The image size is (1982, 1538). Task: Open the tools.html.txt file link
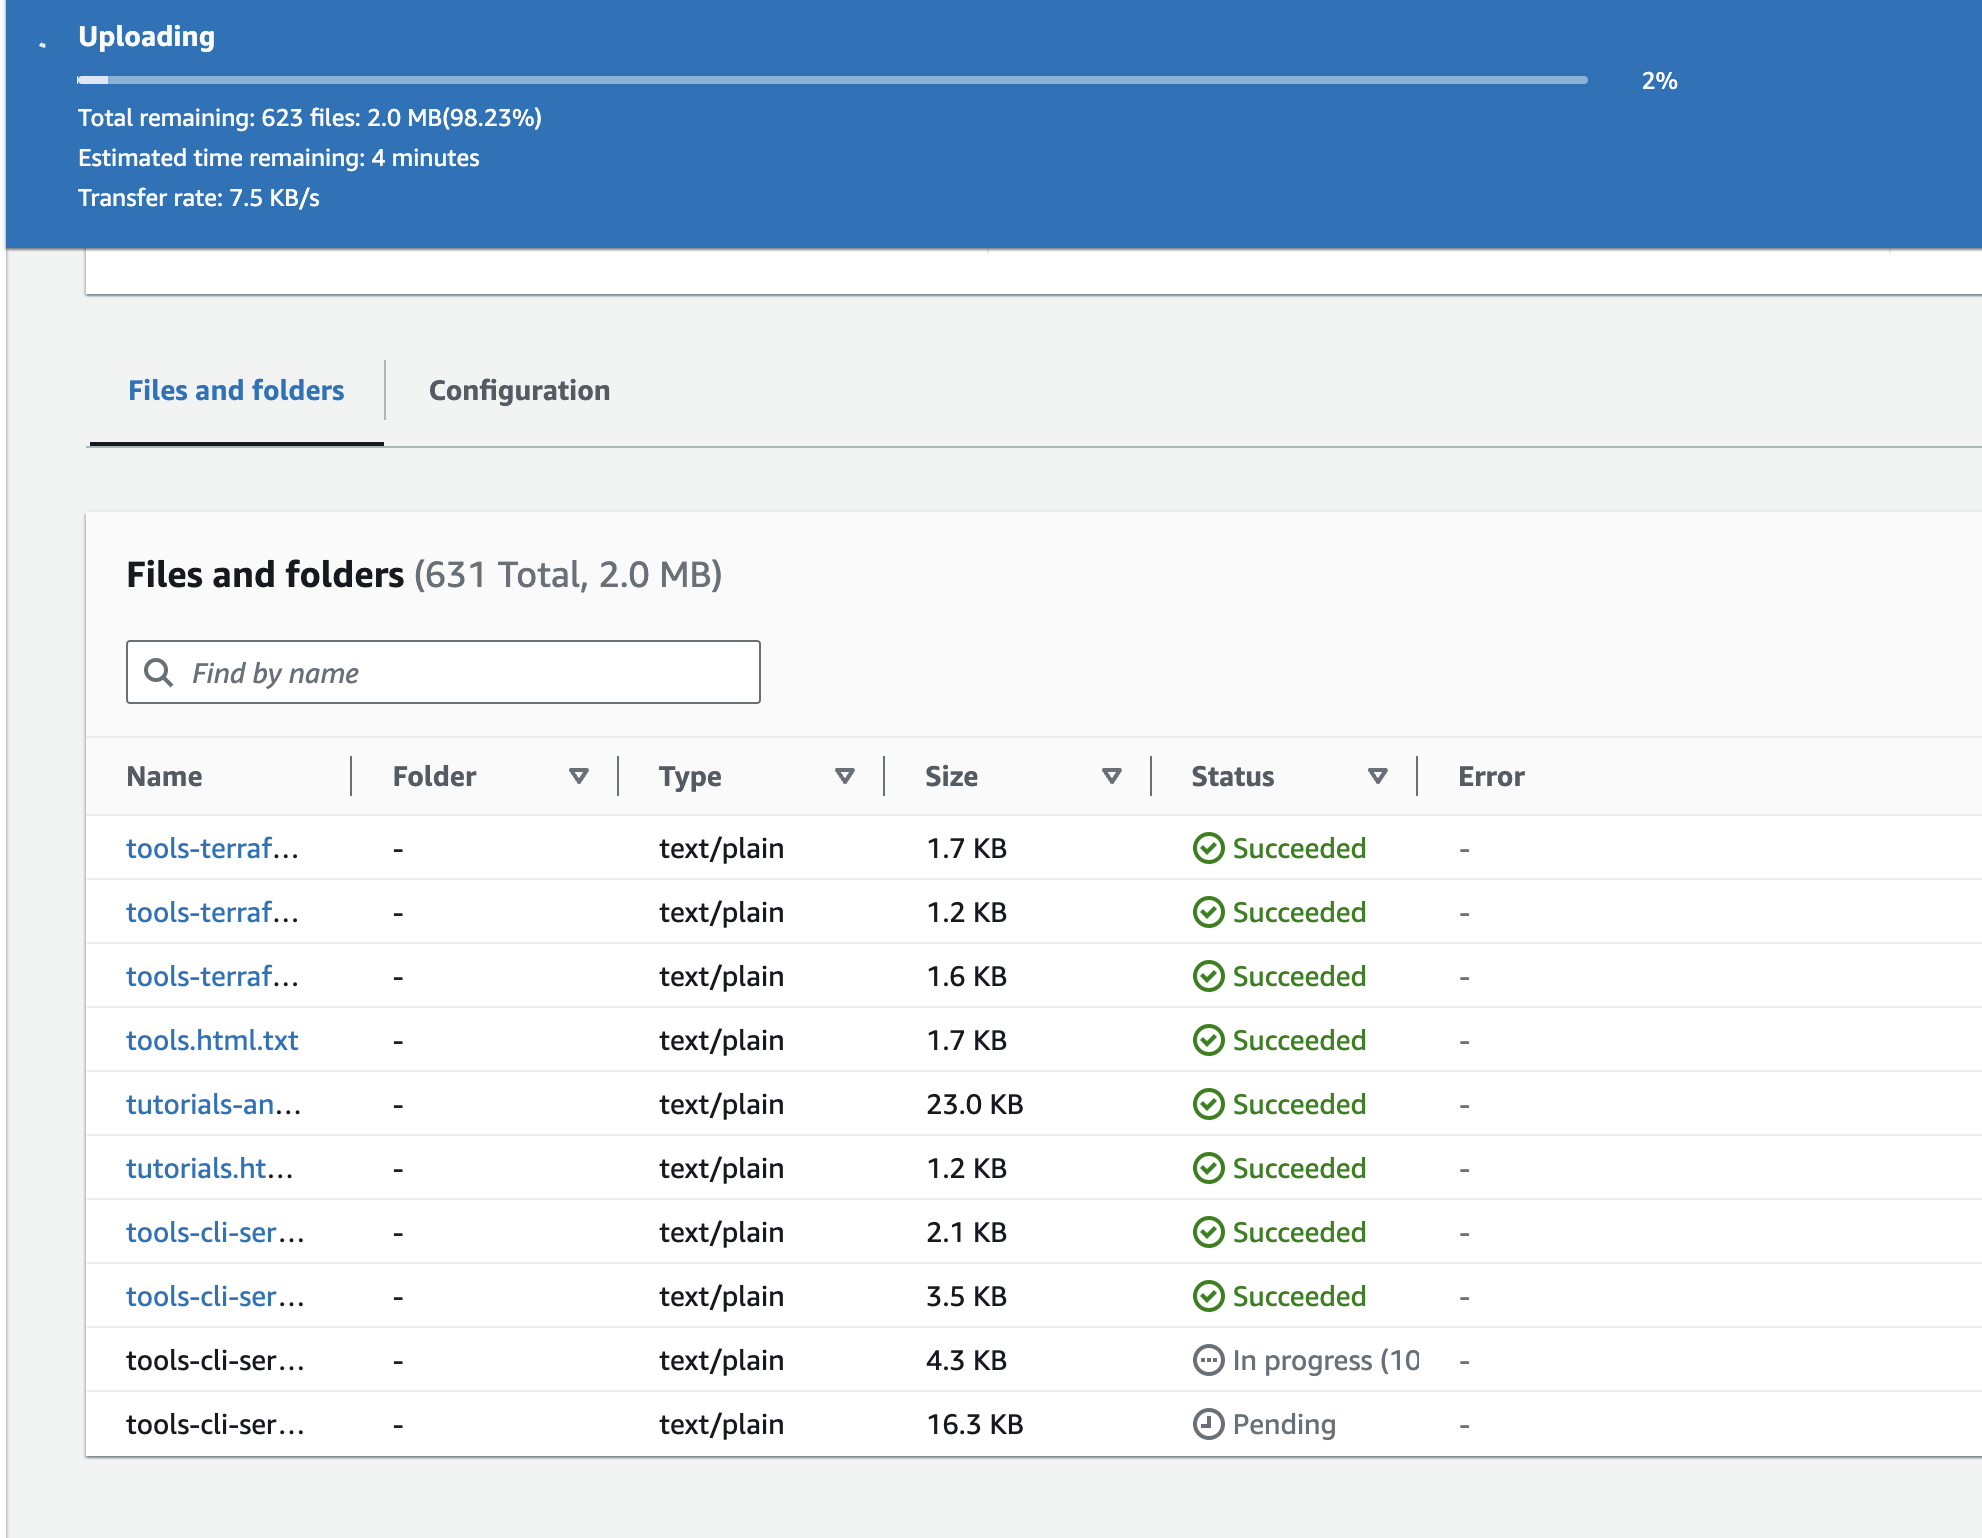(212, 1040)
